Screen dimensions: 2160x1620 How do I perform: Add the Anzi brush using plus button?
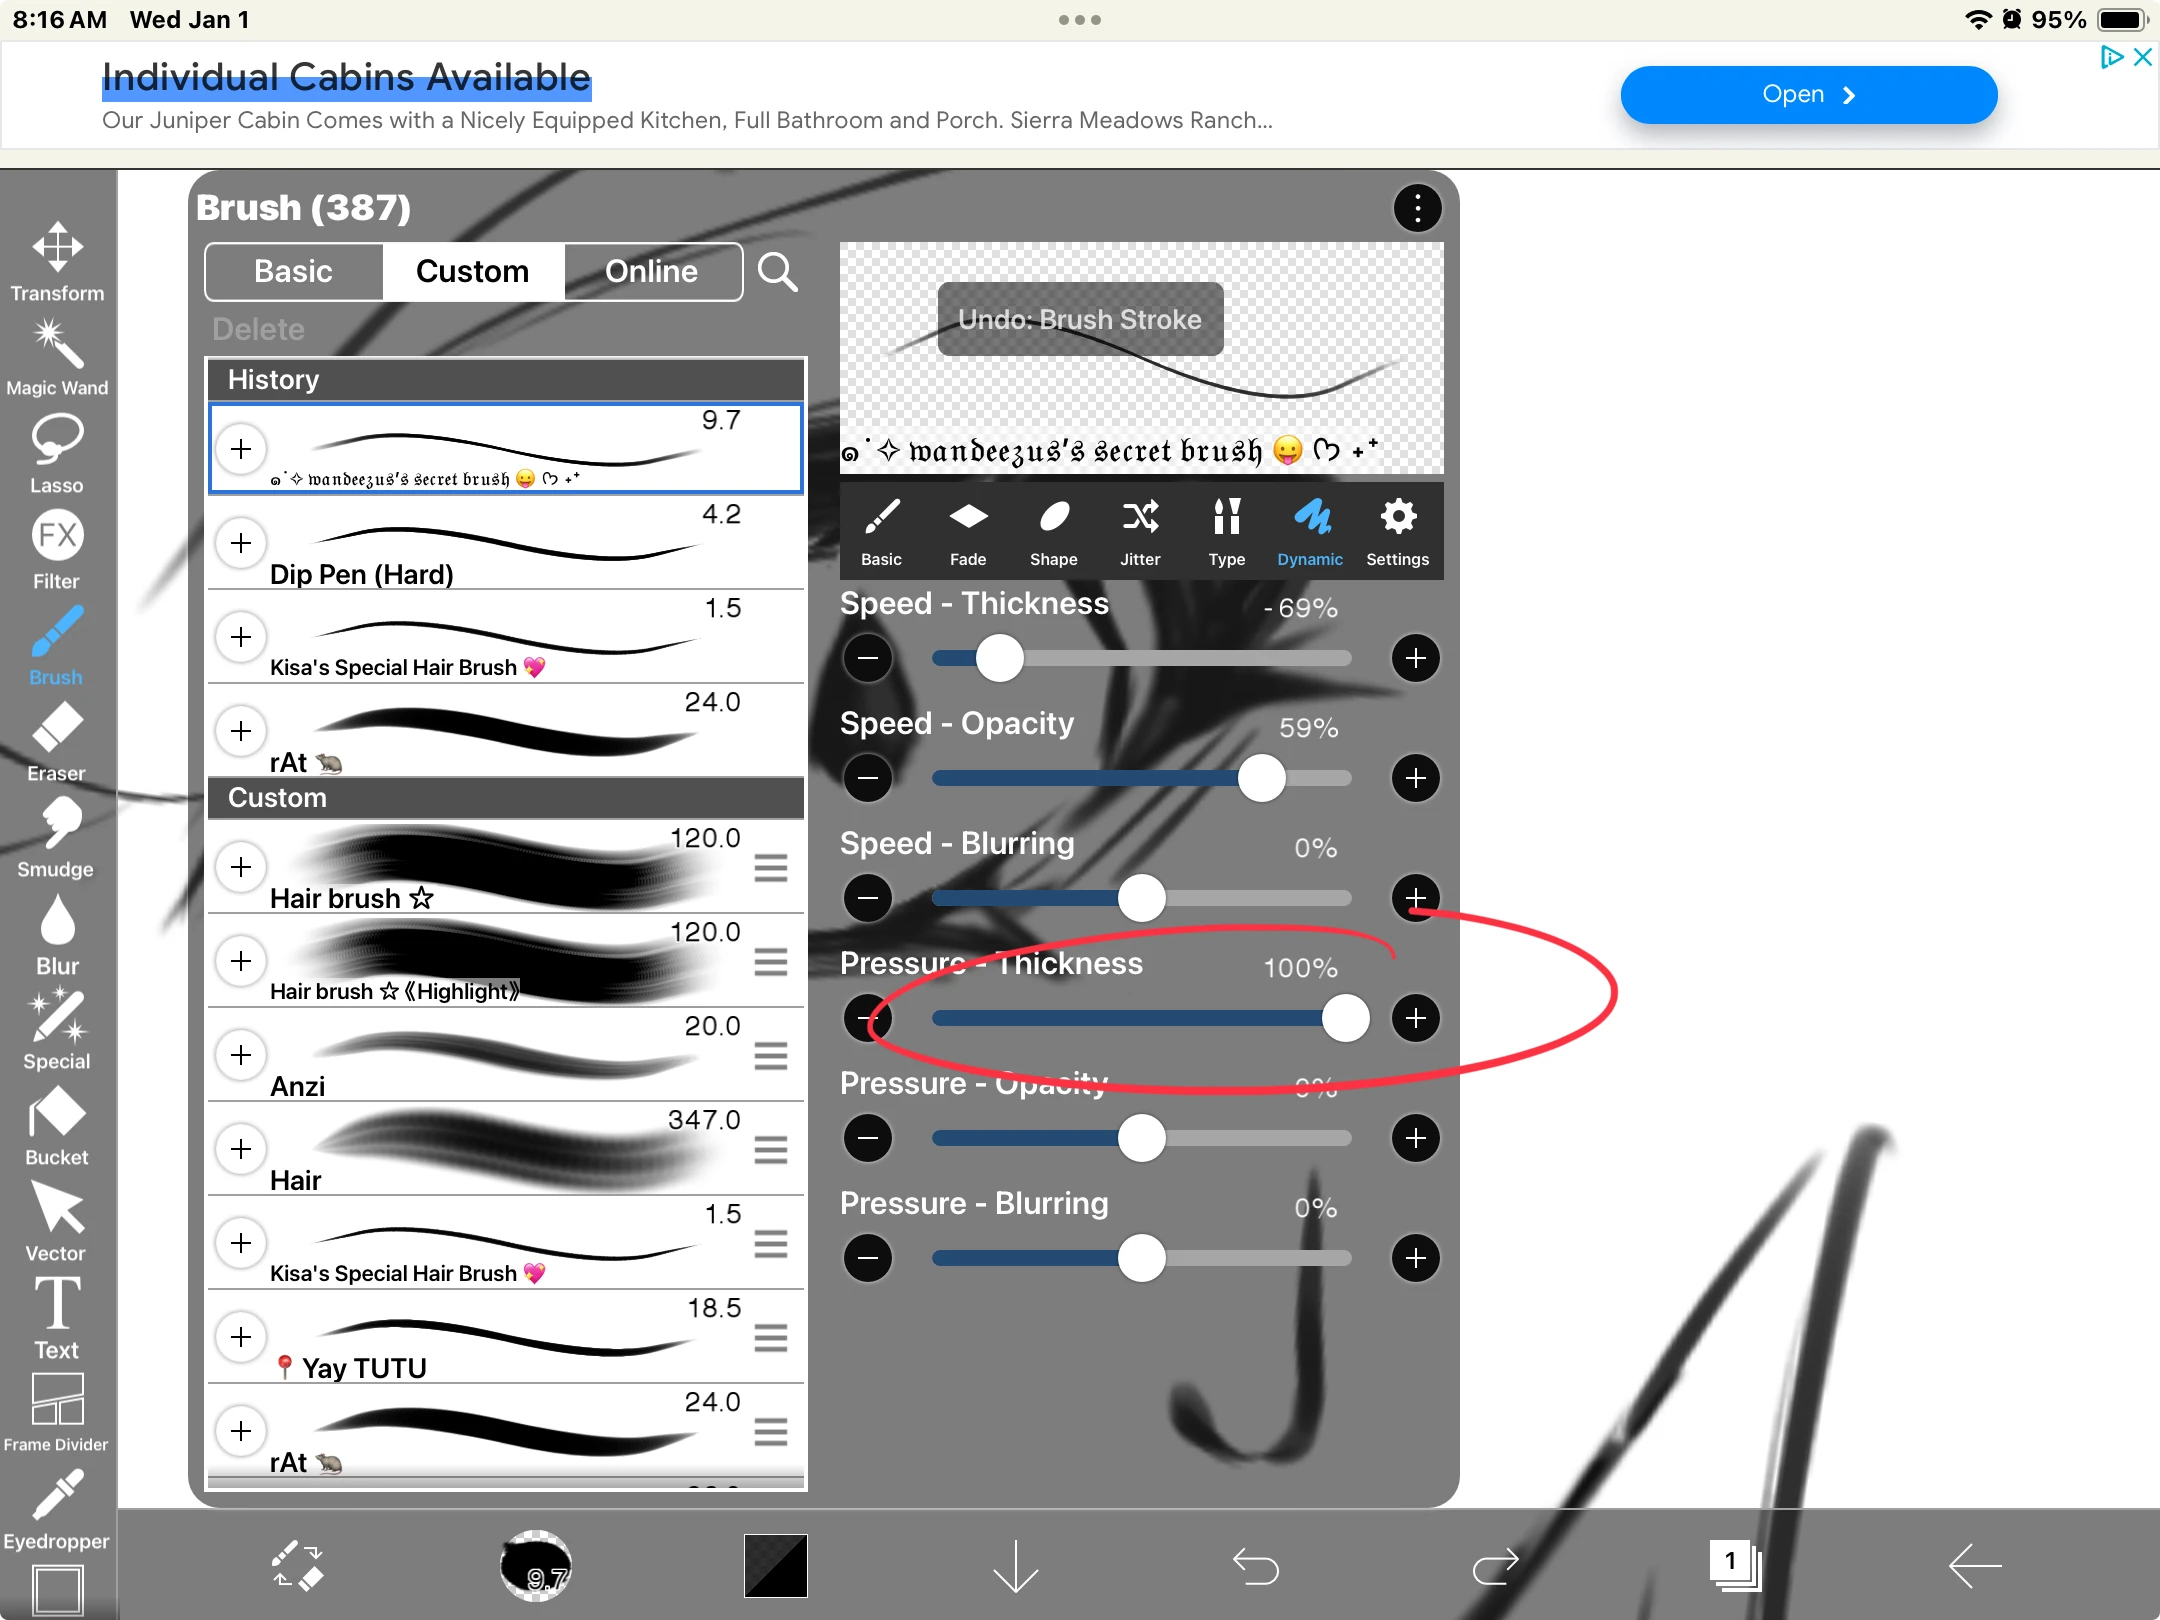pos(241,1055)
